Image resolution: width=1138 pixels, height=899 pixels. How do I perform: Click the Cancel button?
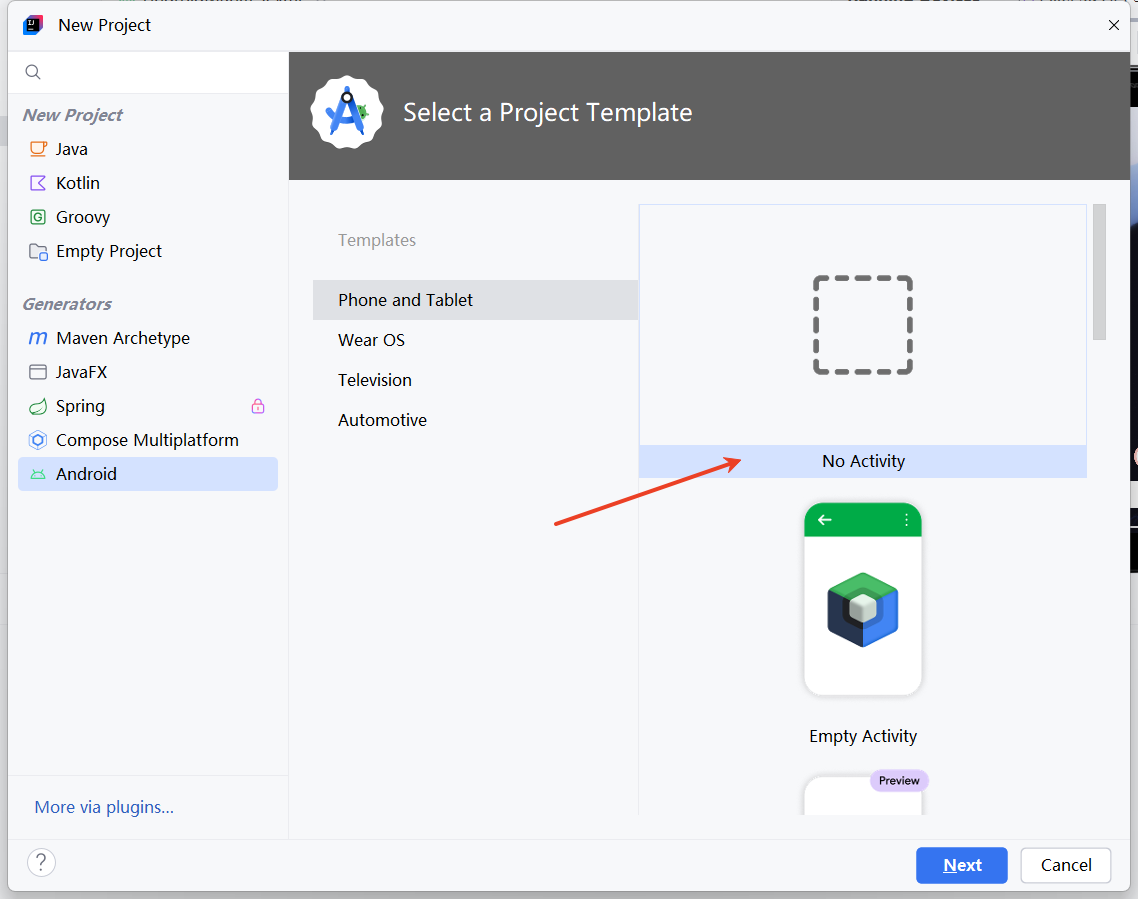click(x=1065, y=865)
